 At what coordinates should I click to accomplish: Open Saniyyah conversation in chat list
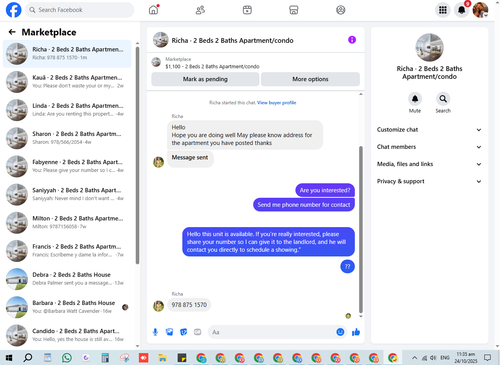point(67,194)
